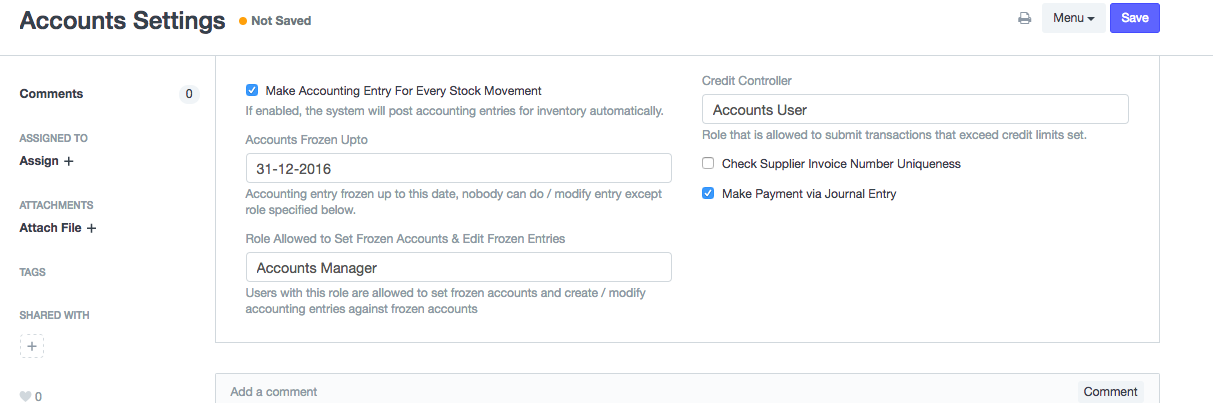
Task: Toggle Make Accounting Entry For Every Stock Movement
Action: [x=252, y=90]
